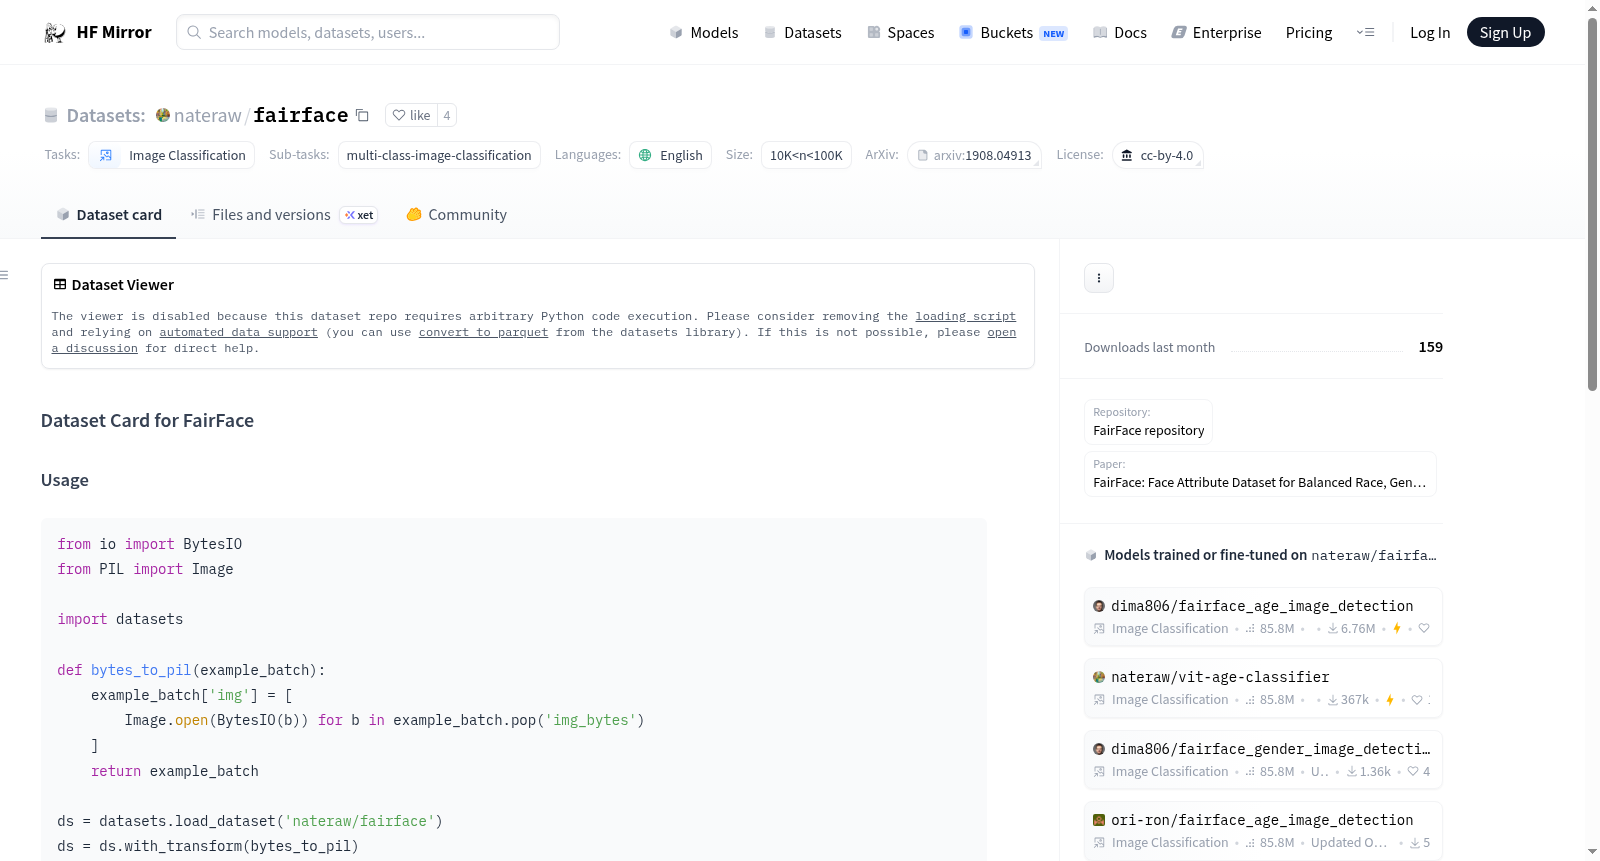1600x861 pixels.
Task: Click the Community tab emoji icon
Action: pyautogui.click(x=414, y=214)
